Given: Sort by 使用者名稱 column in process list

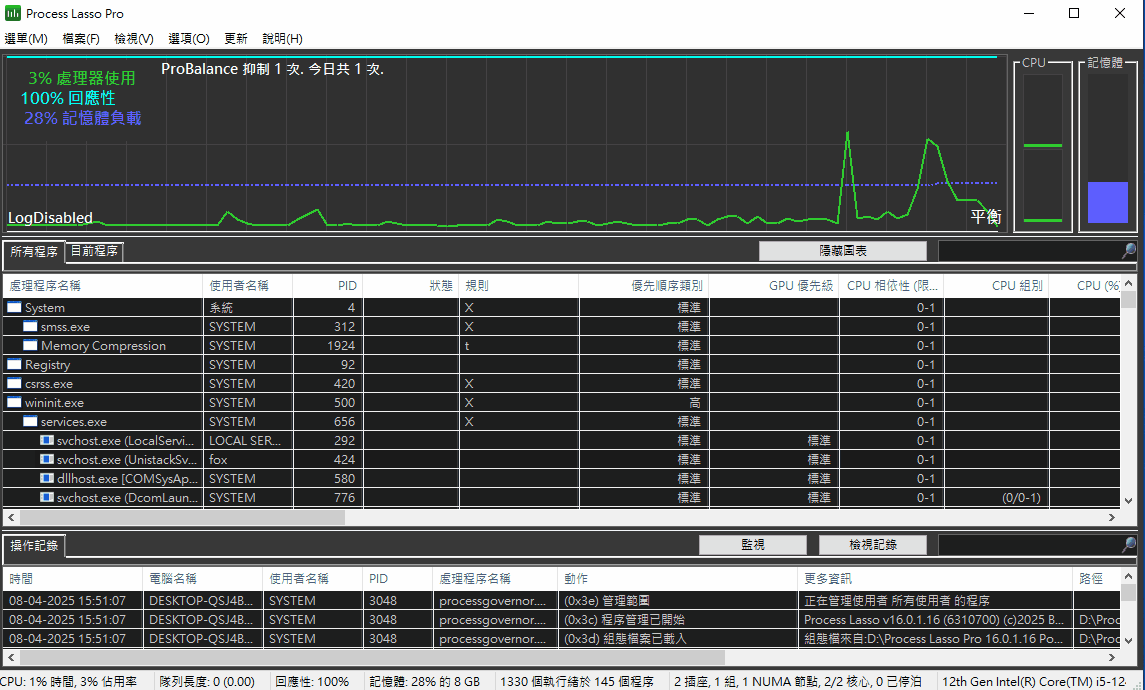Looking at the screenshot, I should tap(248, 285).
